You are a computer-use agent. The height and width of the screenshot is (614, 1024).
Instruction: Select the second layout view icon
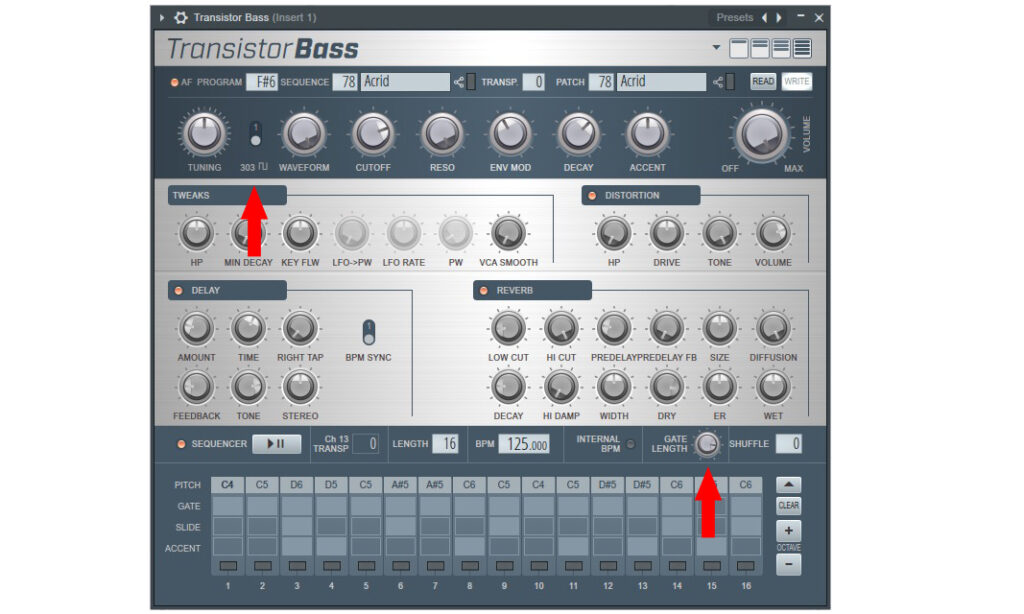tap(760, 48)
